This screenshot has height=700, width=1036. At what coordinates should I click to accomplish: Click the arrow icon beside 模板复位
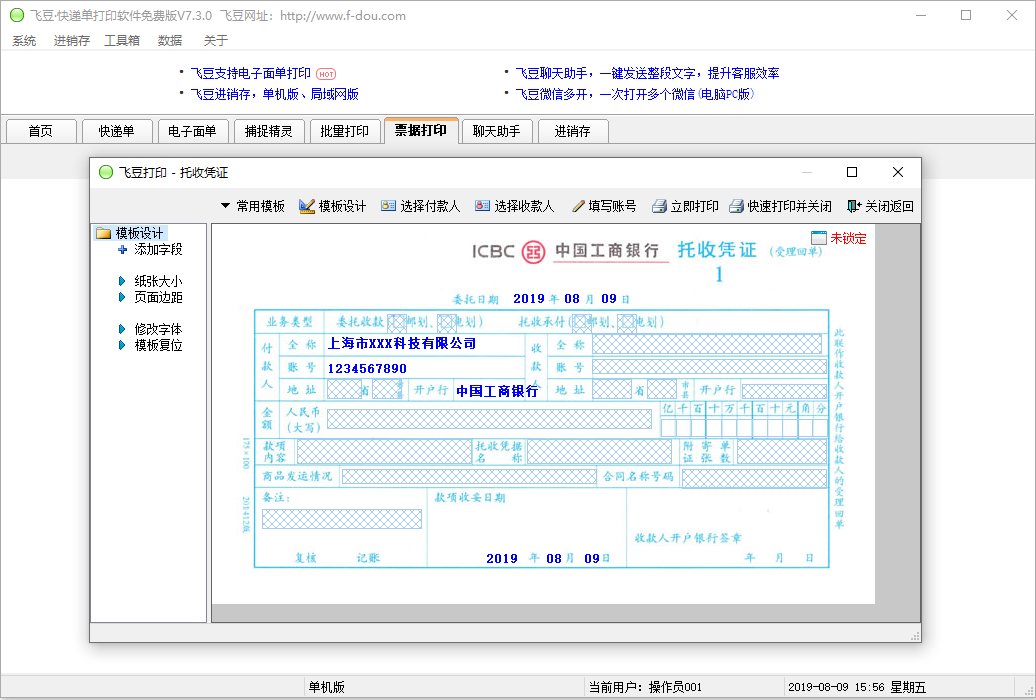[x=122, y=344]
